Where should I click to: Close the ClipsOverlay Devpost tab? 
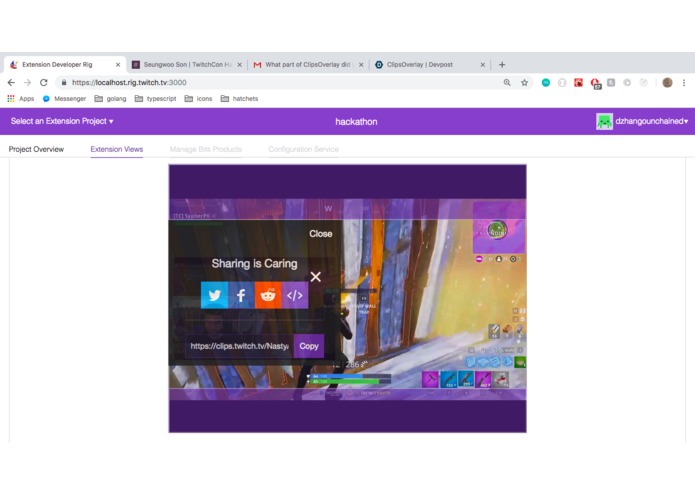[x=483, y=65]
